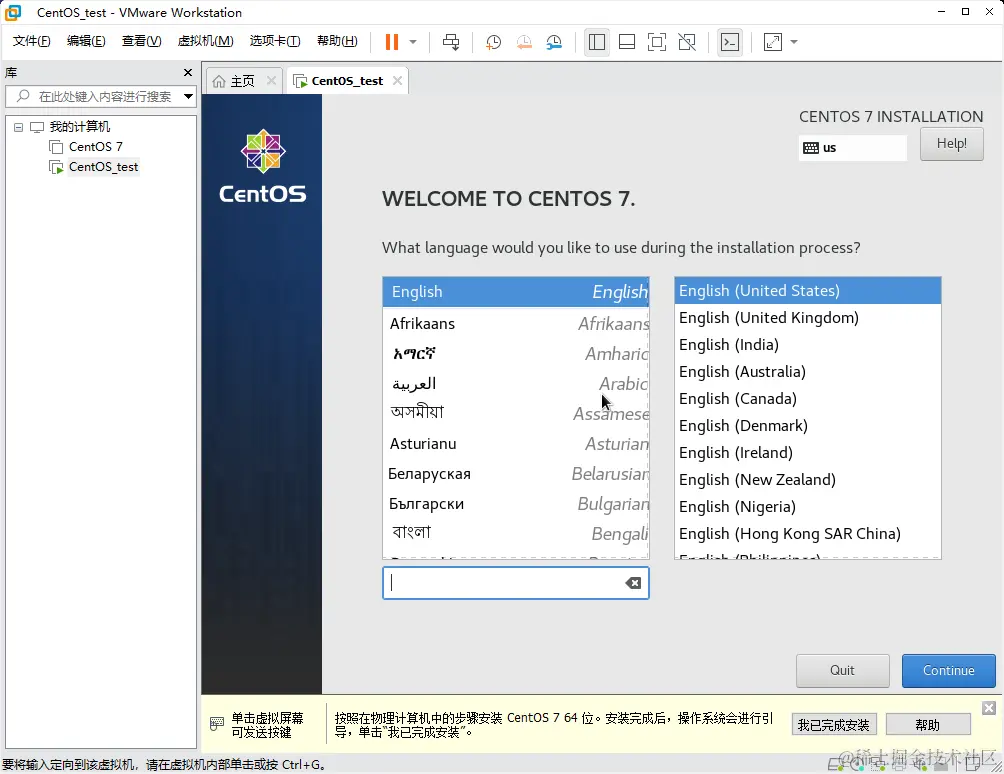1004x774 pixels.
Task: Click the Continue button
Action: [x=947, y=670]
